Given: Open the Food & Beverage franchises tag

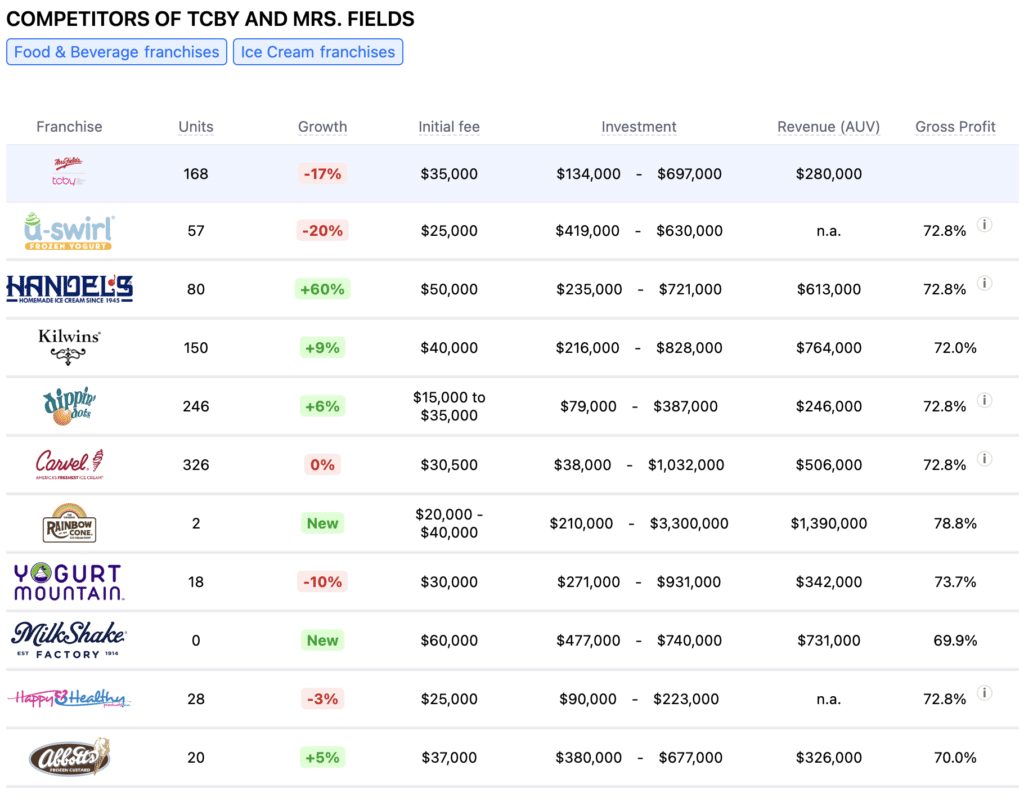Looking at the screenshot, I should [x=117, y=52].
